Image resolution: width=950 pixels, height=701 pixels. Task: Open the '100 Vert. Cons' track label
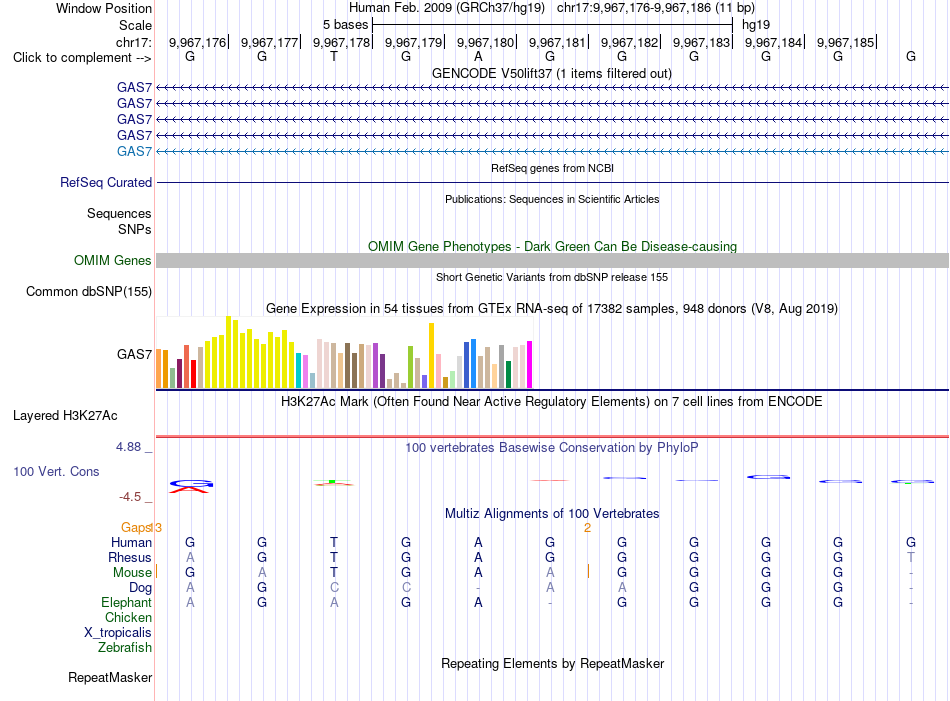click(56, 471)
